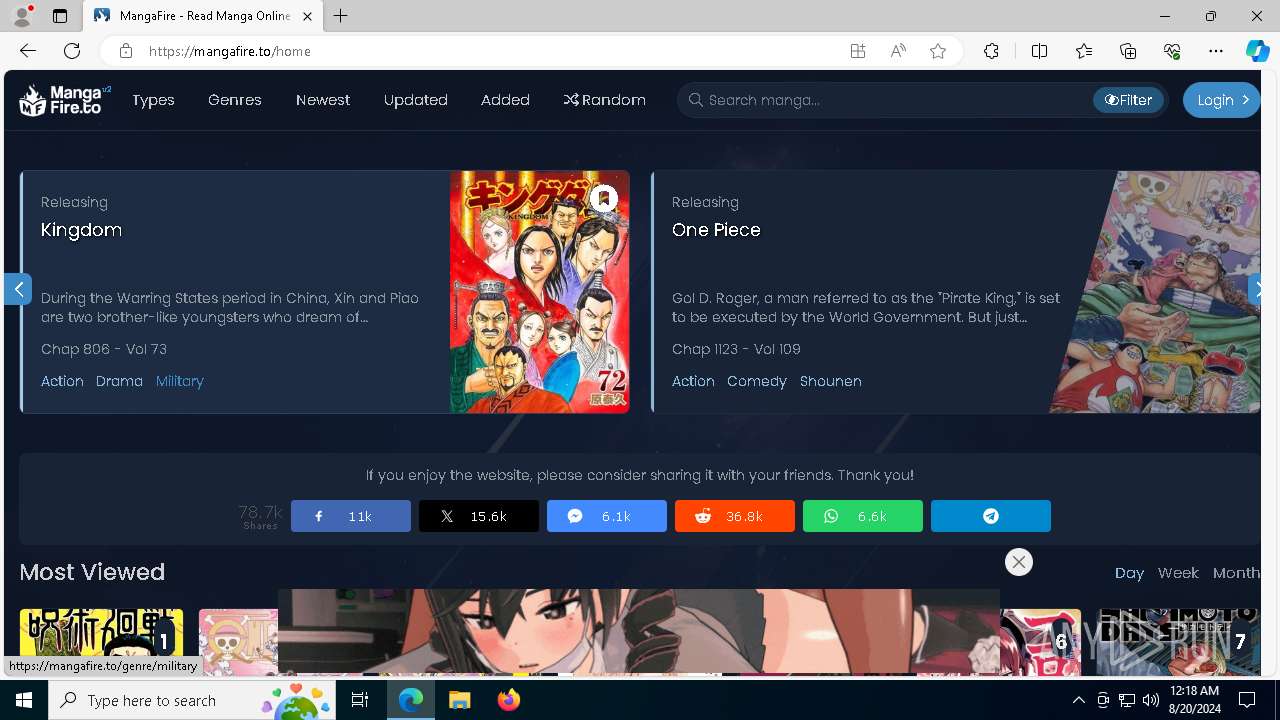Screen dimensions: 1280x720
Task: Open the taskbar volume control
Action: pos(1150,700)
